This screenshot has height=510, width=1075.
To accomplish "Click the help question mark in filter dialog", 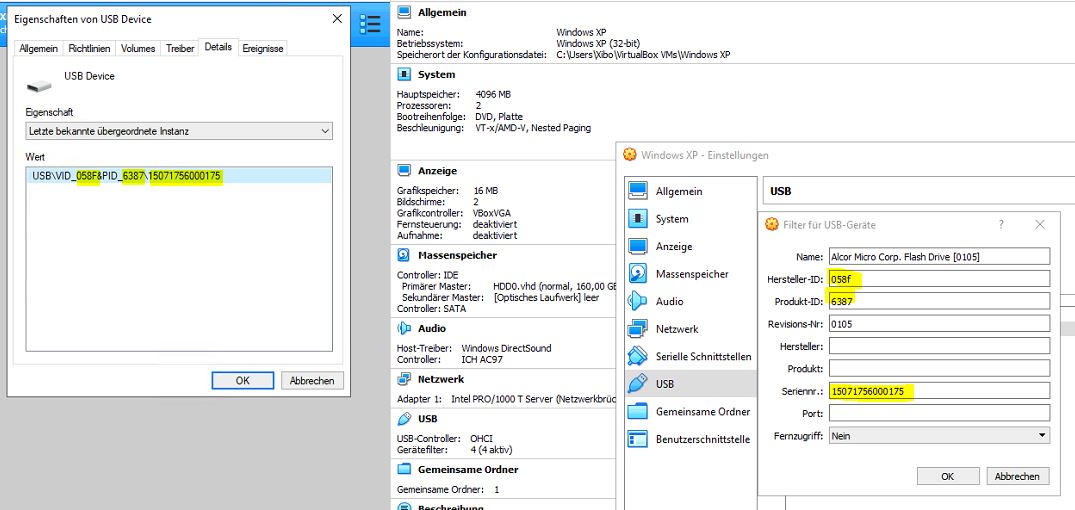I will (x=1001, y=225).
